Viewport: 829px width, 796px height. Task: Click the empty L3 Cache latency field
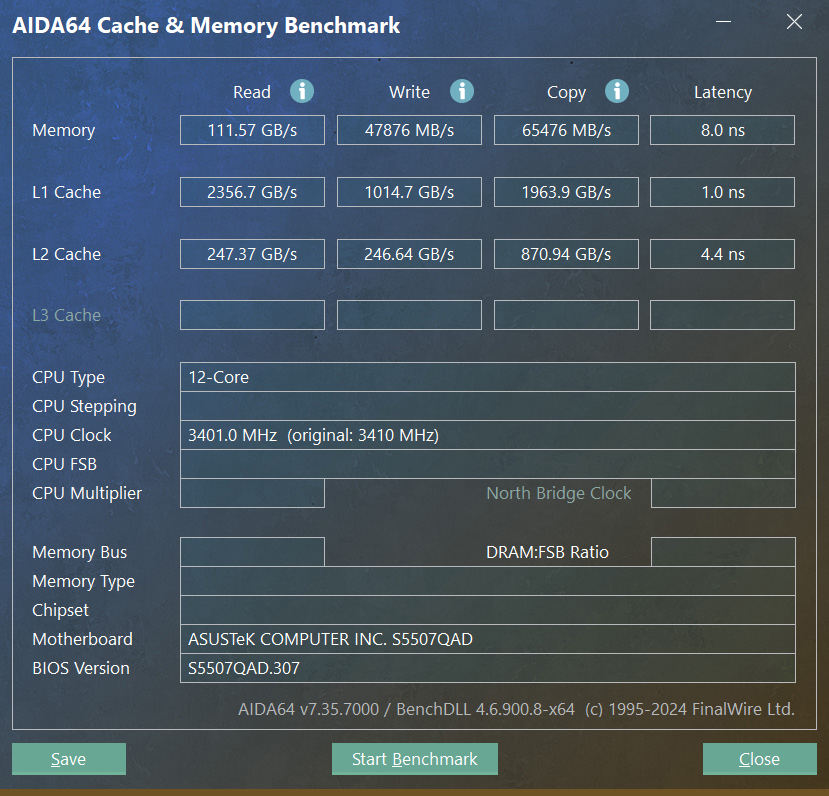pos(722,315)
